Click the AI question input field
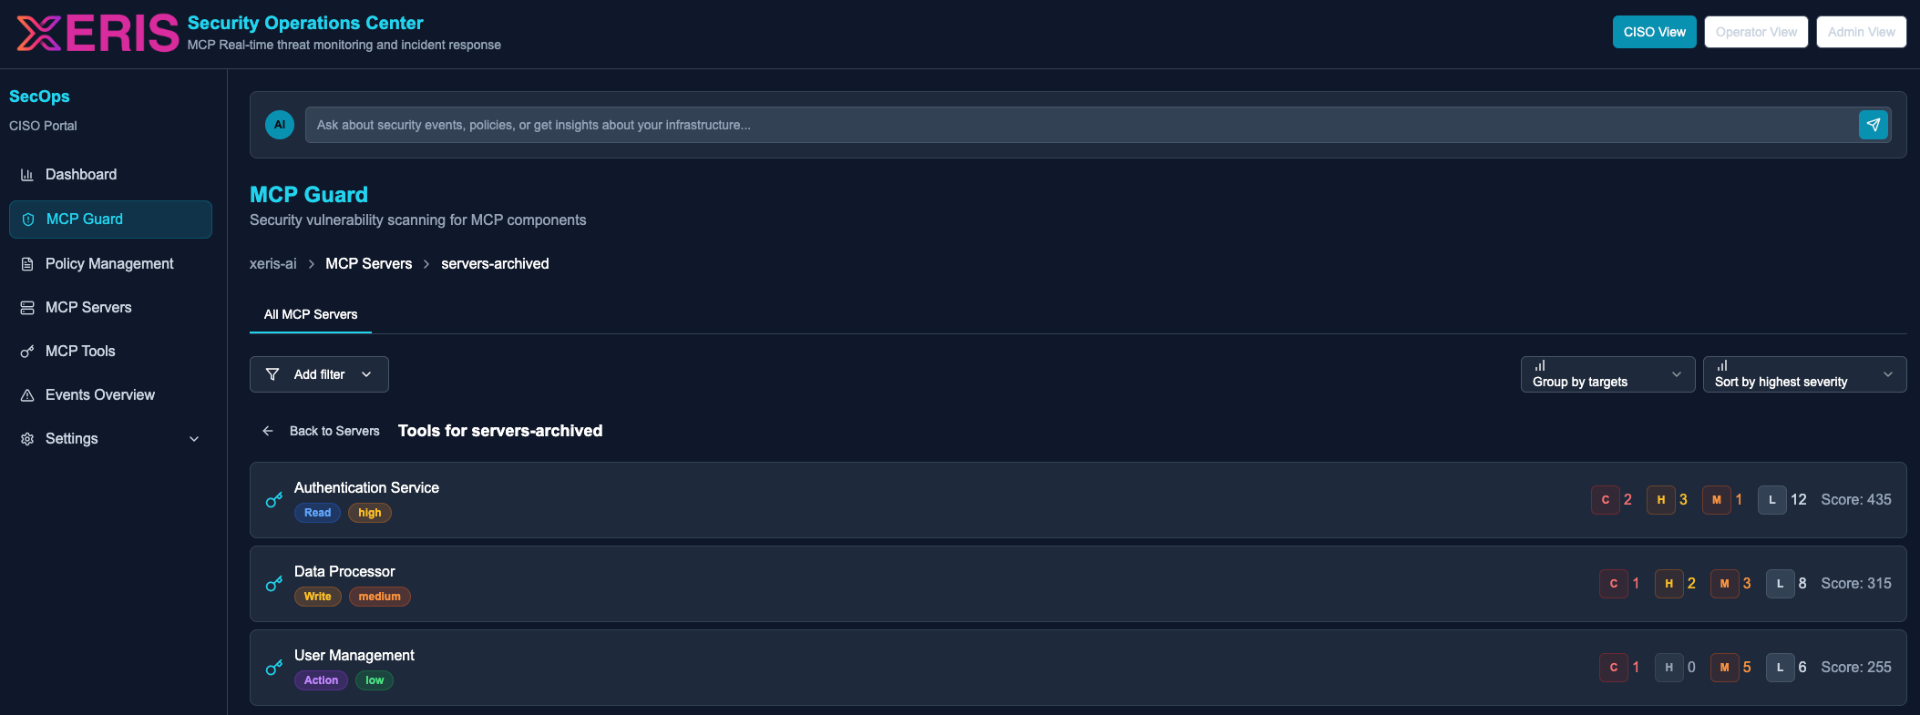Screen dimensions: 1920x715 pyautogui.click(x=1080, y=125)
